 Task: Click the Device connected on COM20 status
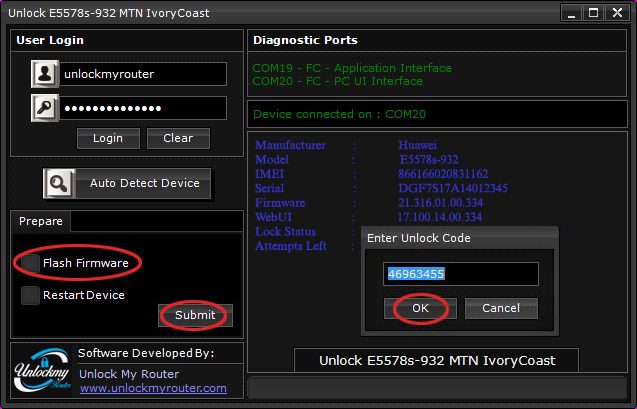coord(339,114)
